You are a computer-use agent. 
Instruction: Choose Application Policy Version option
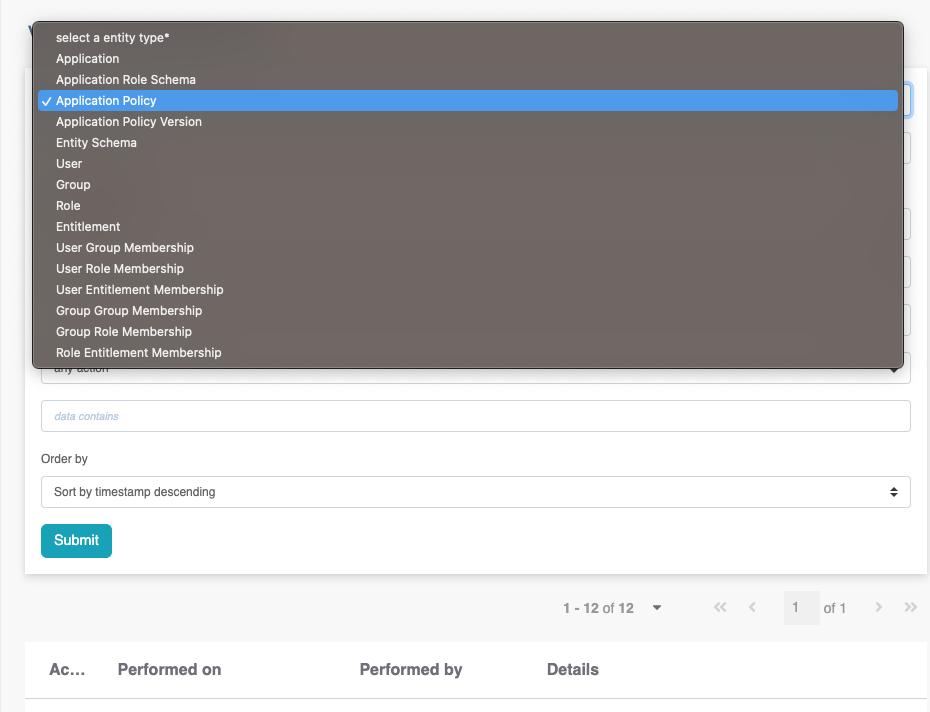click(x=468, y=122)
